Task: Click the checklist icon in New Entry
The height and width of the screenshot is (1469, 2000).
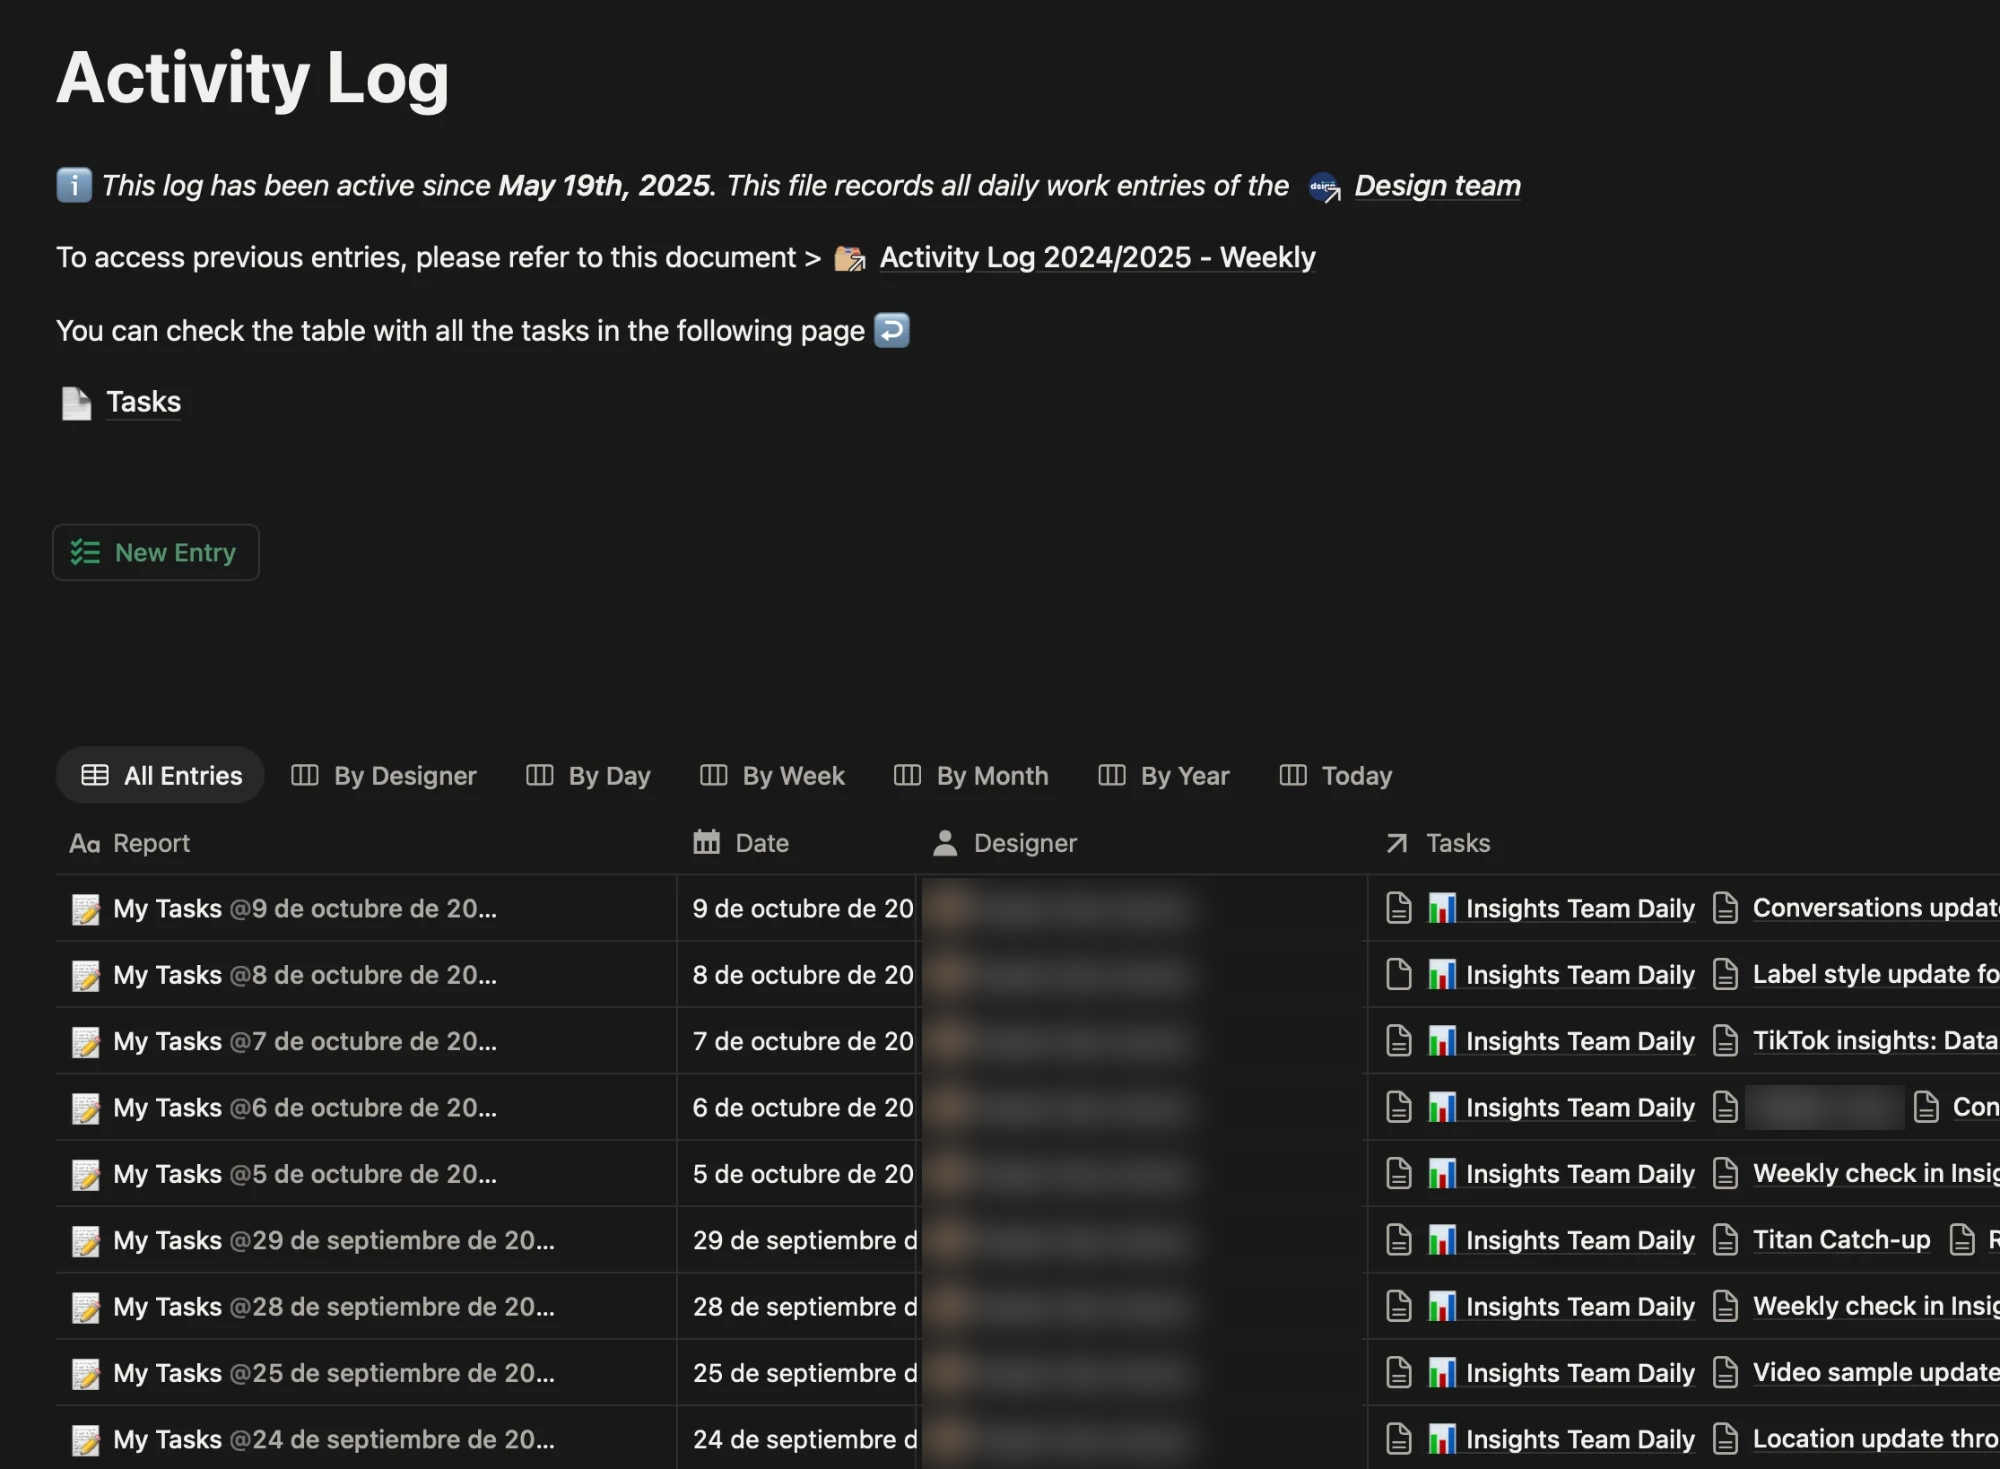Action: pos(85,552)
